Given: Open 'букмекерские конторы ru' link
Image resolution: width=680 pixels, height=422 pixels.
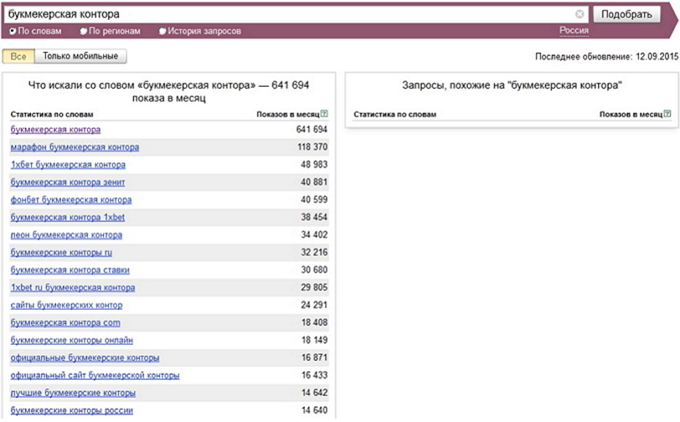Looking at the screenshot, I should (61, 252).
